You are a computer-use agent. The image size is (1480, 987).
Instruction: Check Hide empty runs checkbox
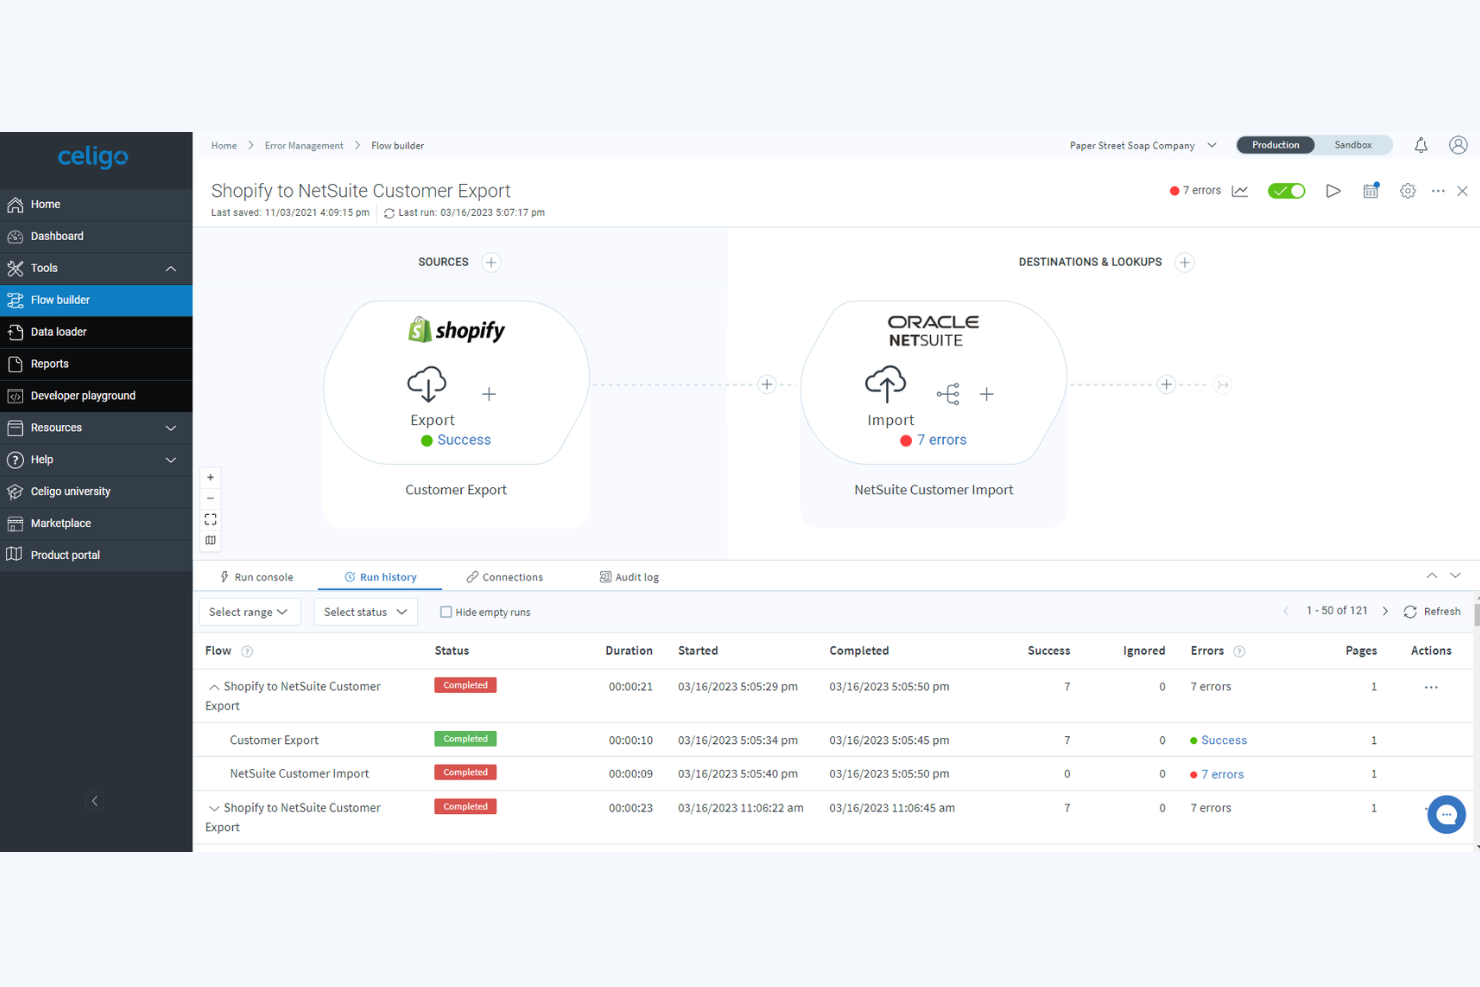(x=446, y=612)
